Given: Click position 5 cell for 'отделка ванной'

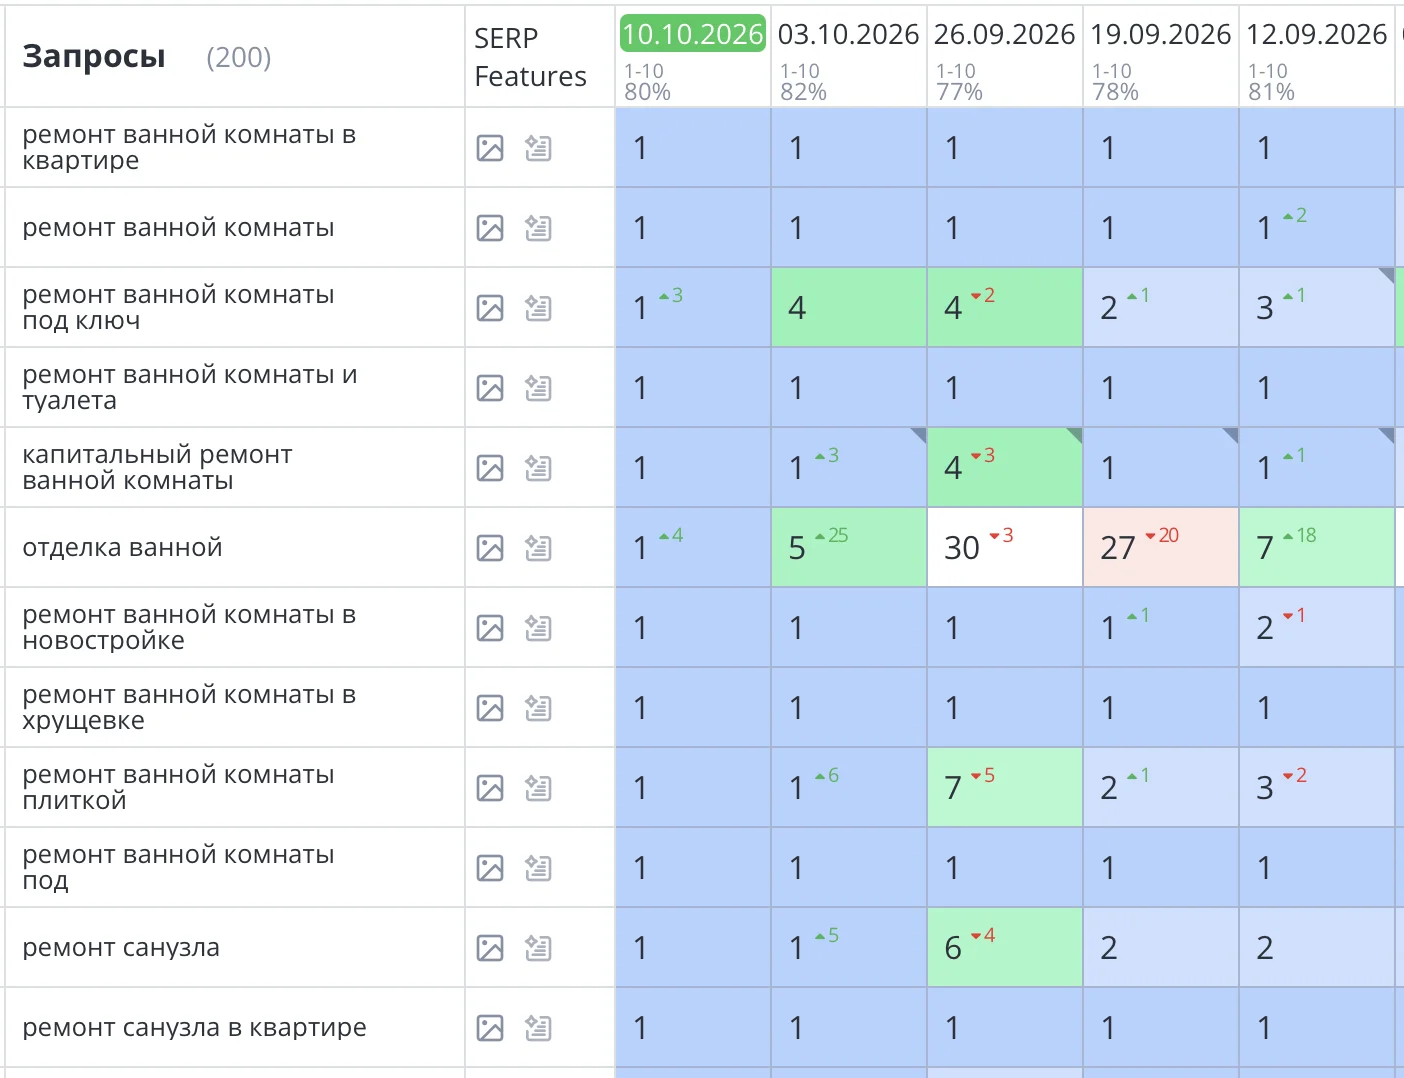Looking at the screenshot, I should point(849,547).
